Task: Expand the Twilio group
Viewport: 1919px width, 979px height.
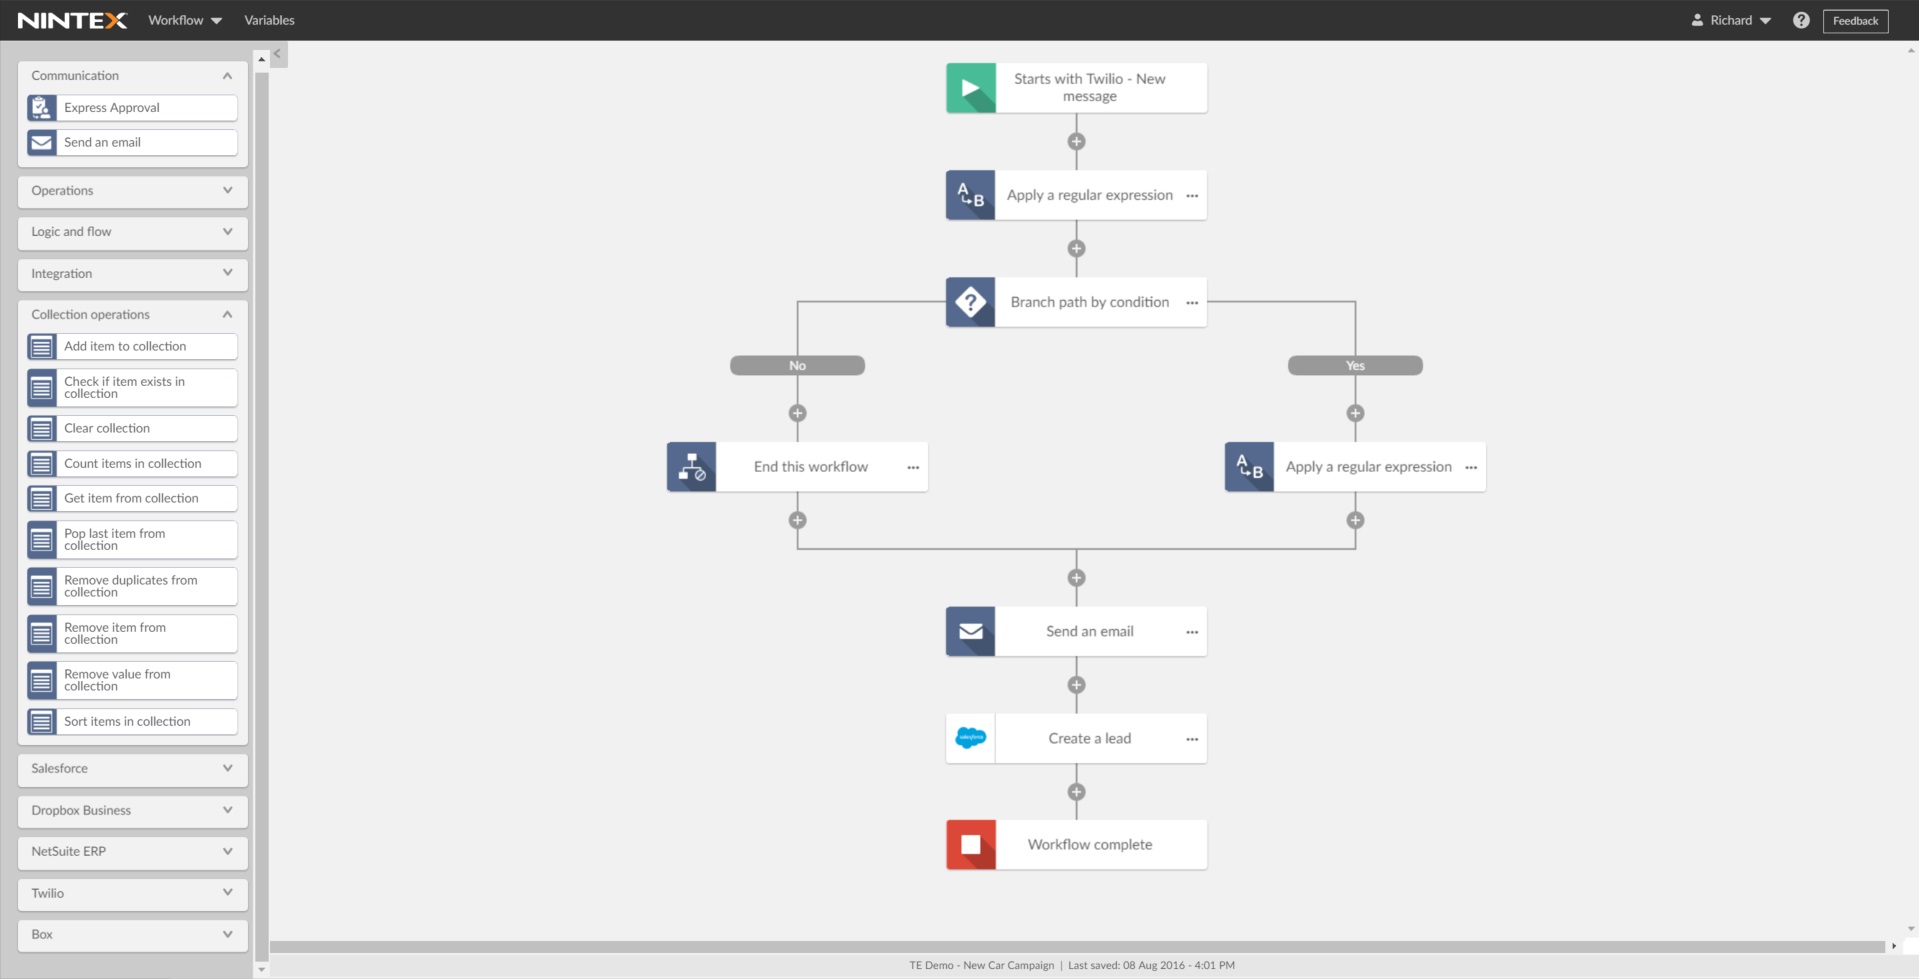Action: click(x=228, y=893)
